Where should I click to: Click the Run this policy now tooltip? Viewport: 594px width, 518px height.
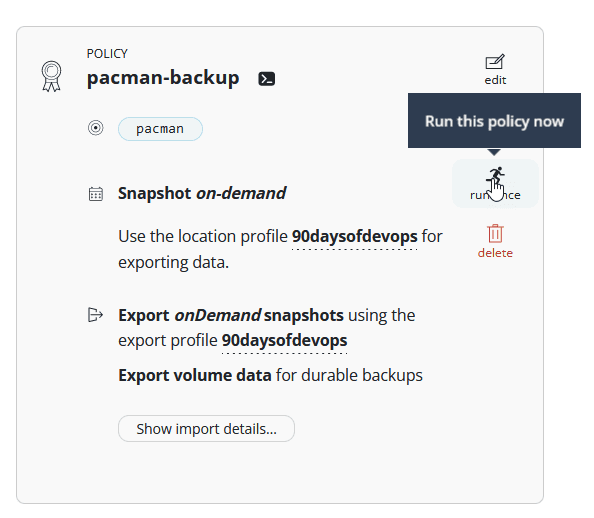(494, 121)
